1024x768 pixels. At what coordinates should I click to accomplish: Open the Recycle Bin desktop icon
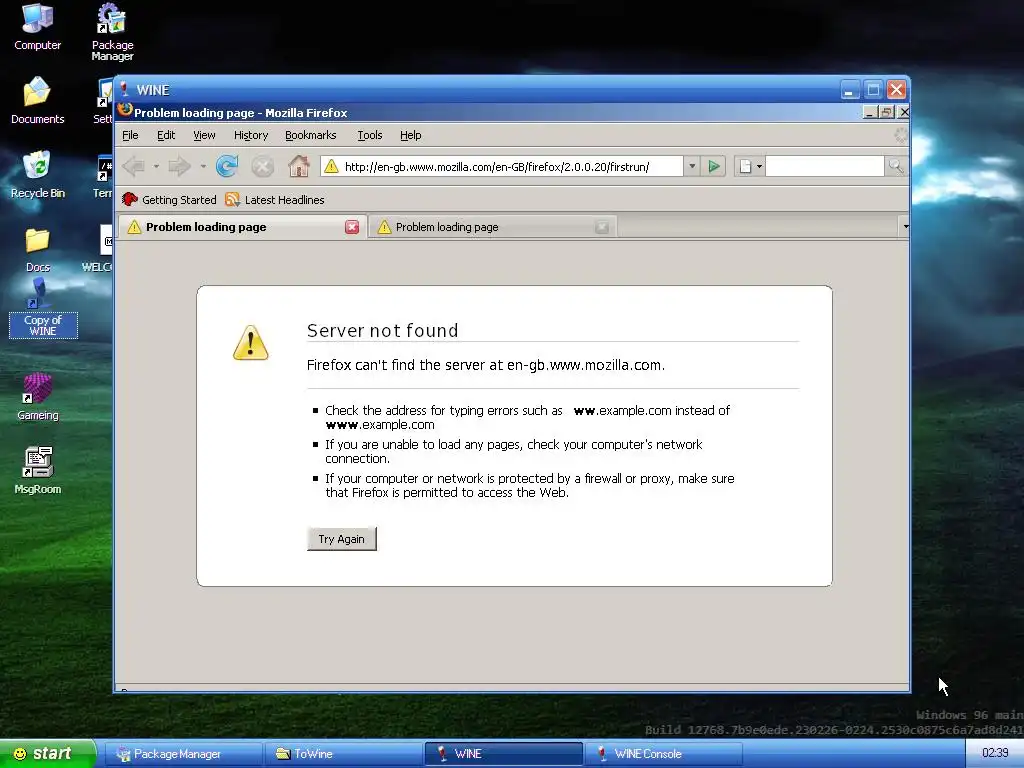(37, 175)
